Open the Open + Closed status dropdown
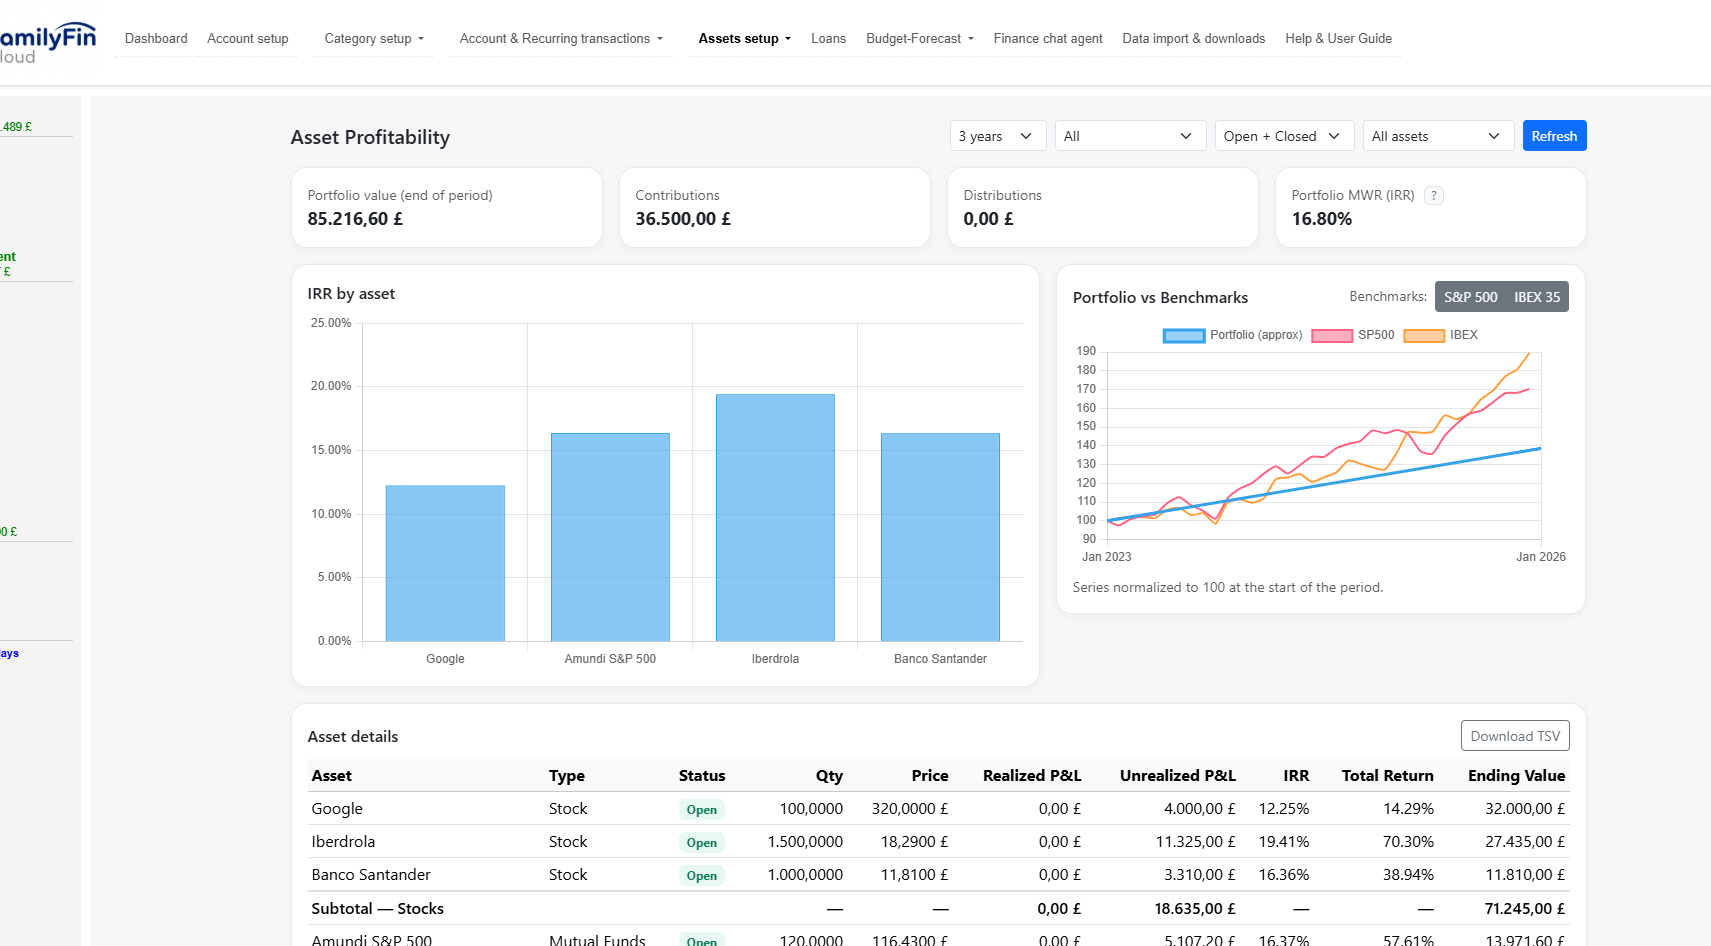The image size is (1711, 946). tap(1284, 136)
